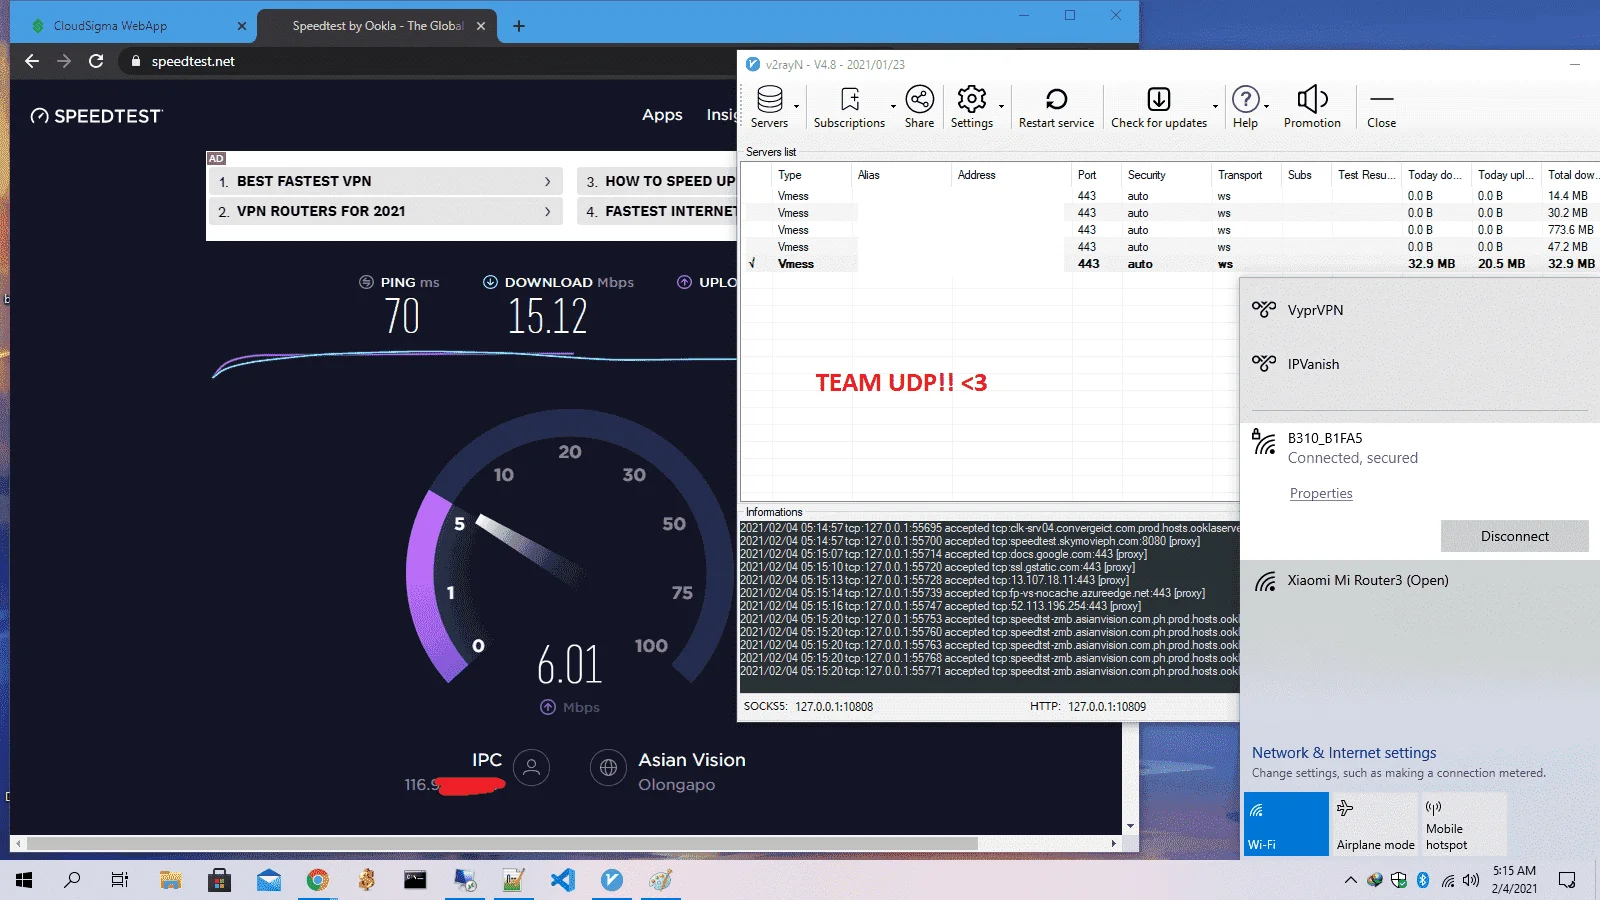This screenshot has width=1600, height=900.
Task: Switch to v2rayN on the taskbar
Action: pos(612,880)
